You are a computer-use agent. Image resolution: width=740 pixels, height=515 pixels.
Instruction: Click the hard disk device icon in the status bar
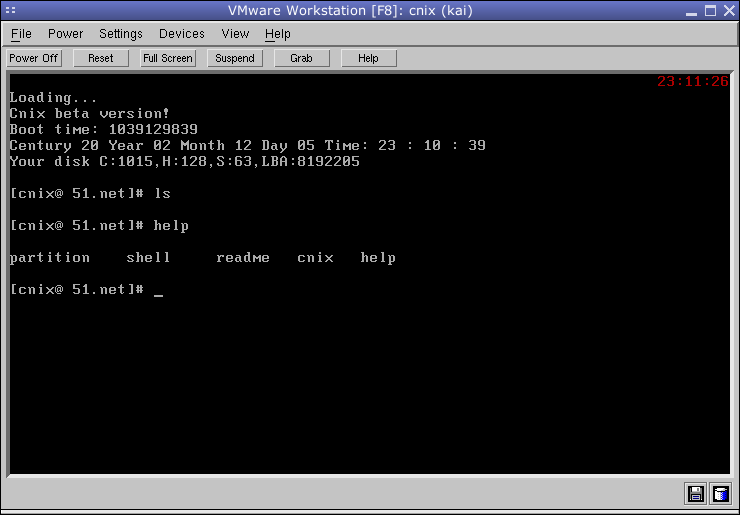click(x=721, y=494)
